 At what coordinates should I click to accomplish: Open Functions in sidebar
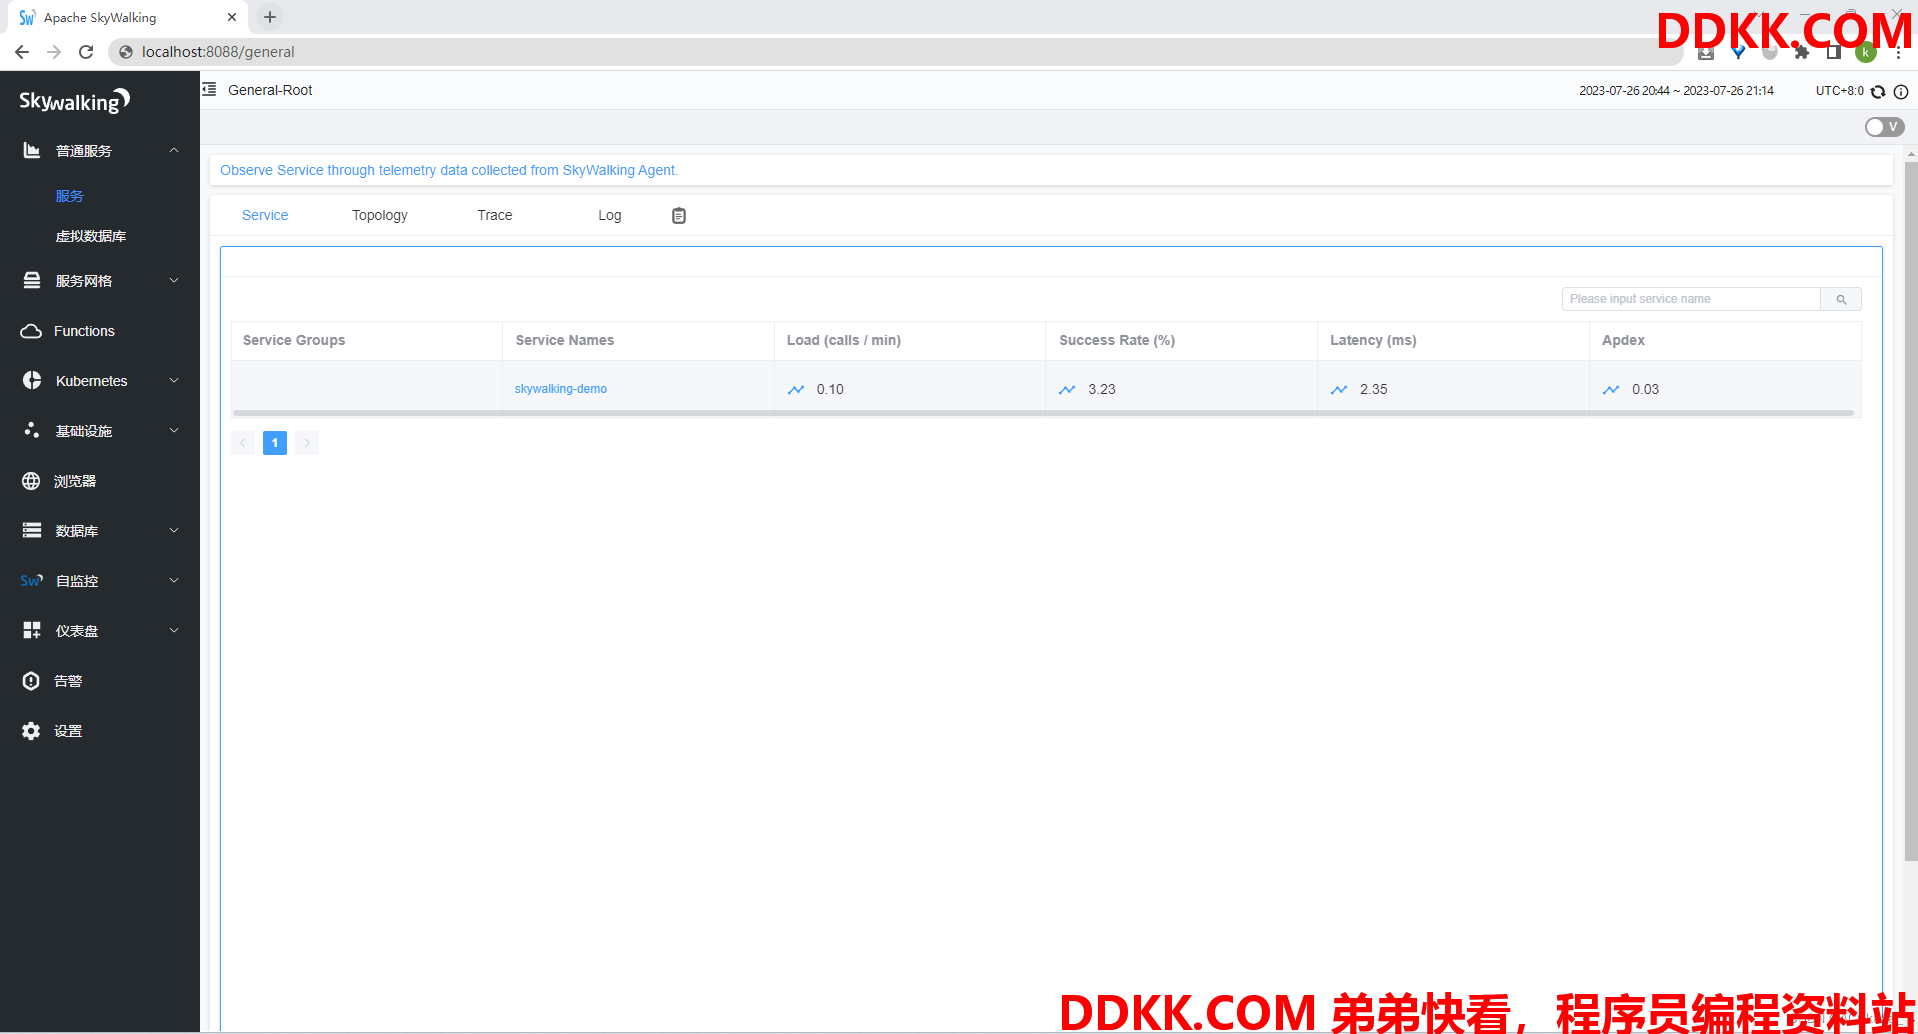tap(84, 331)
